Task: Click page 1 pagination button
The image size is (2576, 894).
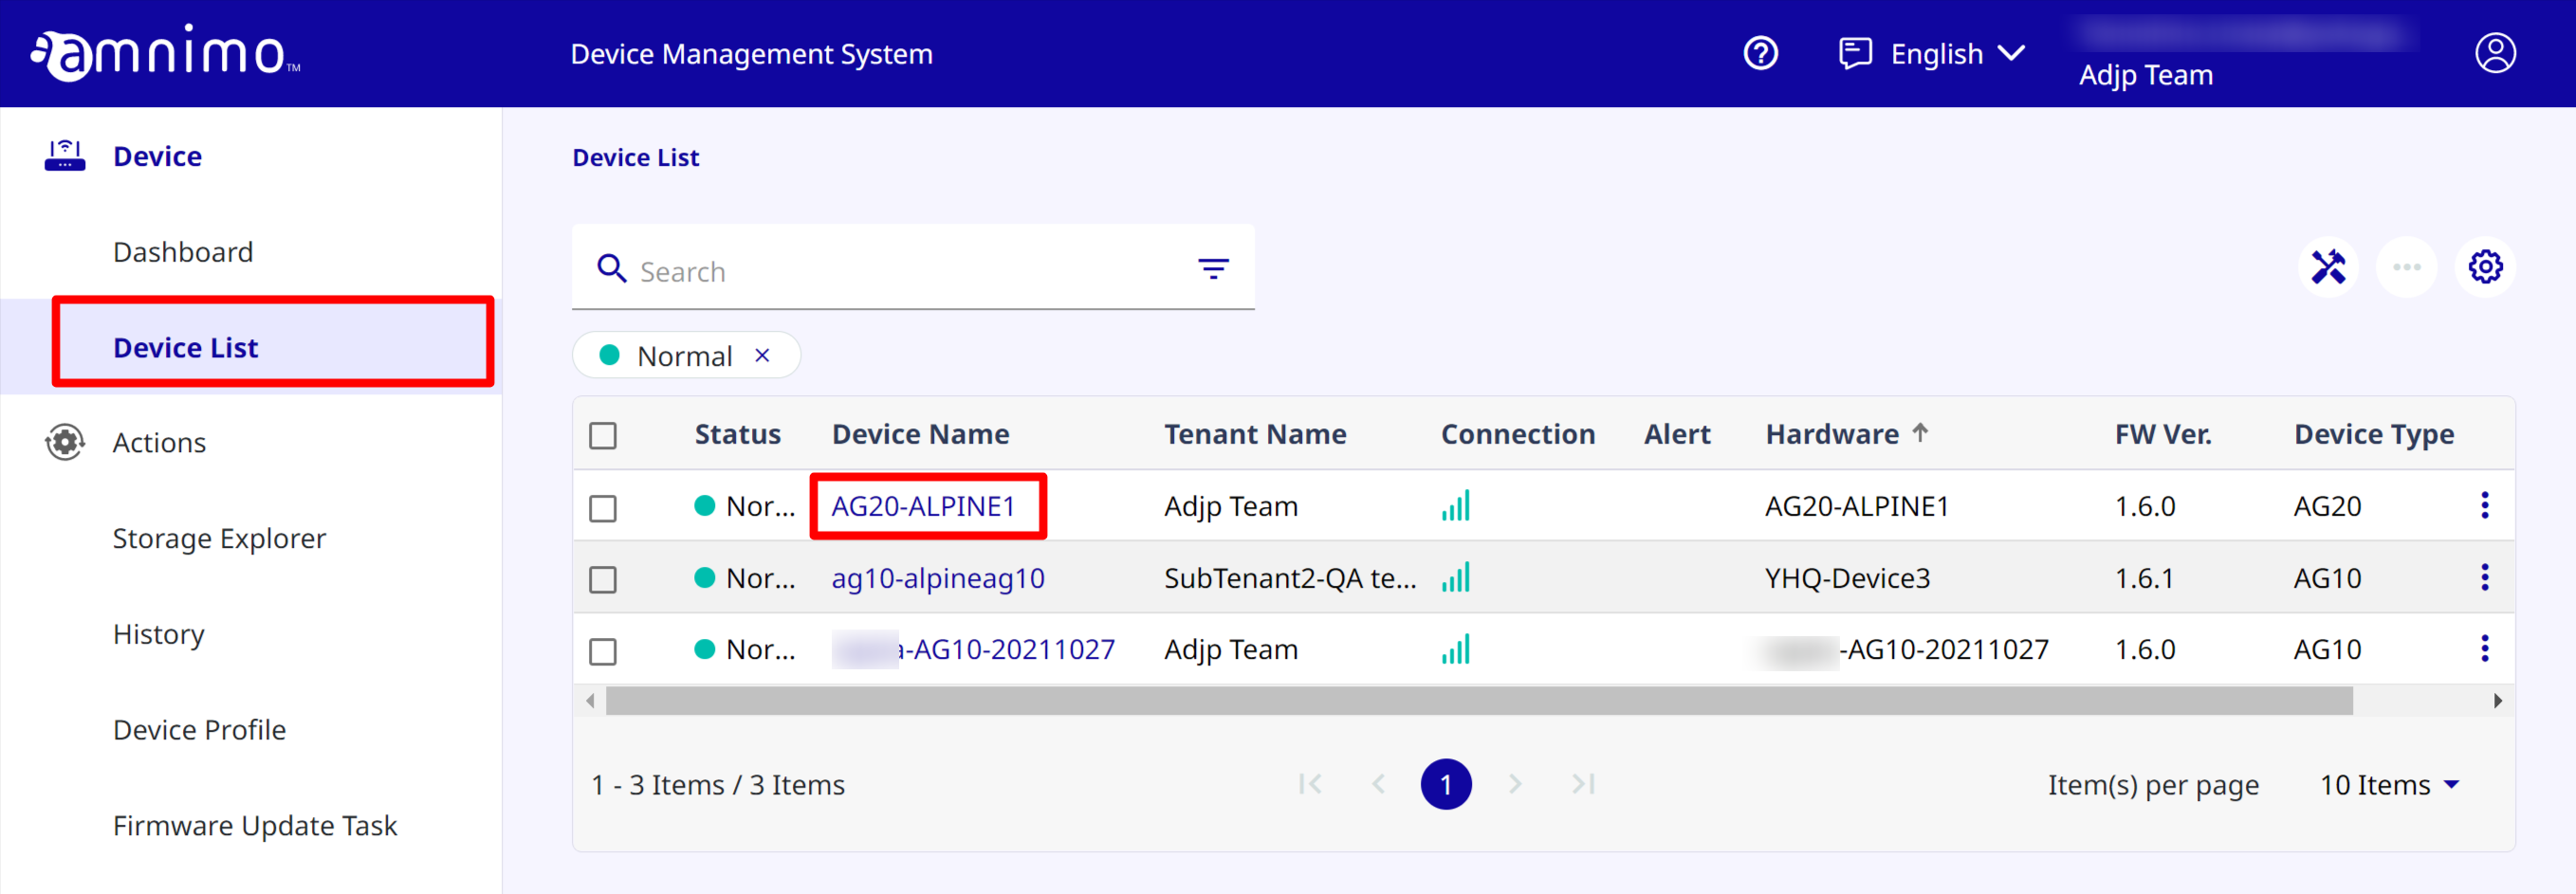Action: tap(1445, 785)
